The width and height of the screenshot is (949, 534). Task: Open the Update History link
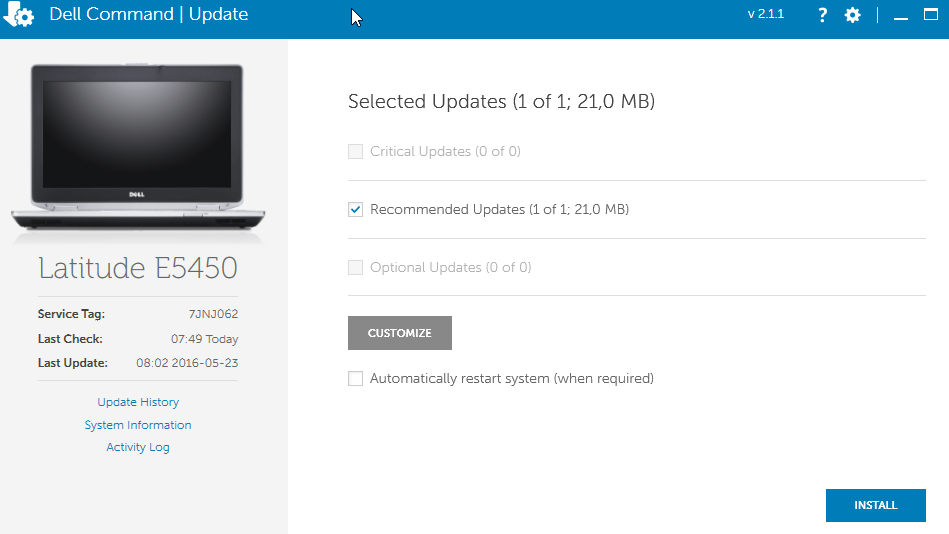[138, 402]
